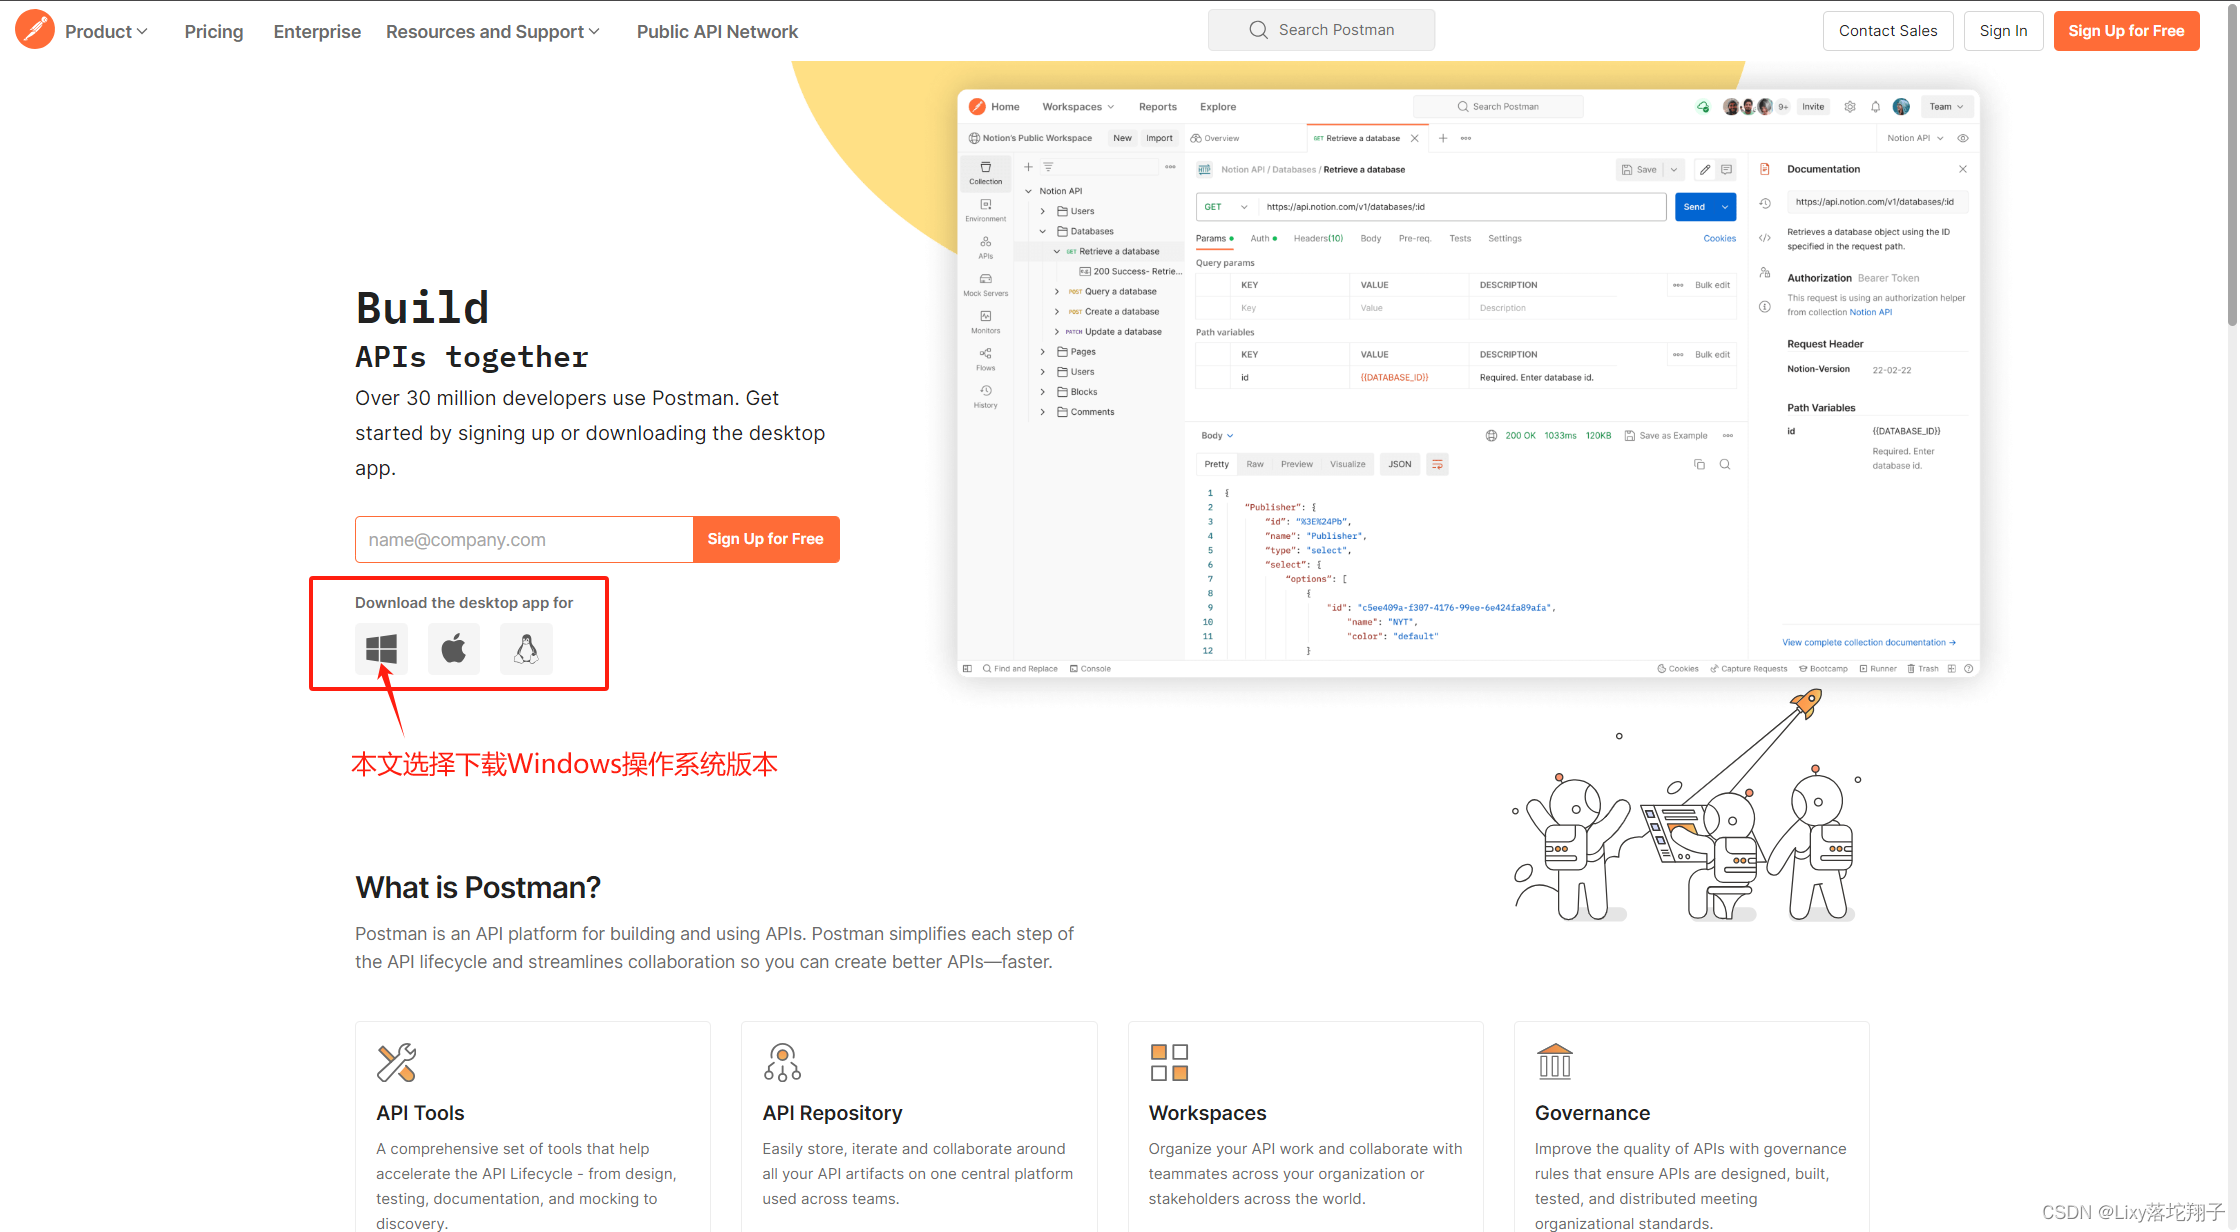Click the Postman app screenshot image

coord(1468,383)
